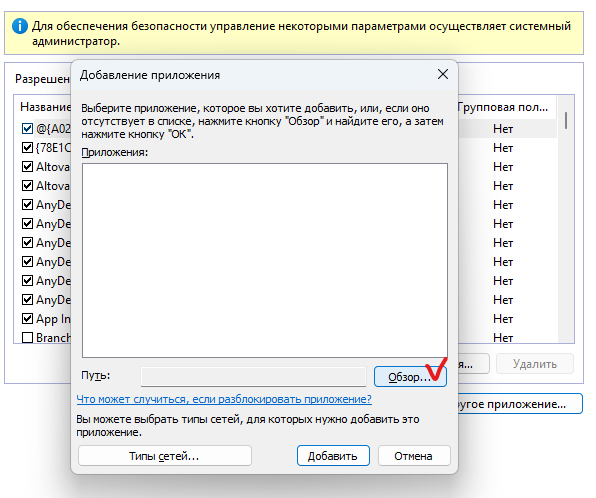Click the другое приложение... button

[x=520, y=404]
